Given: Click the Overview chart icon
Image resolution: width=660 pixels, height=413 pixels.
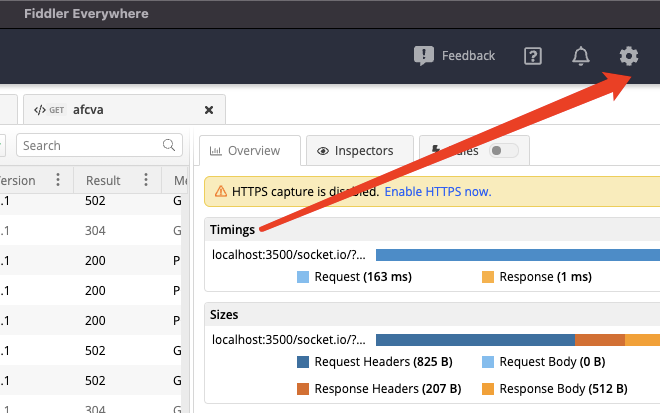Looking at the screenshot, I should coord(217,151).
